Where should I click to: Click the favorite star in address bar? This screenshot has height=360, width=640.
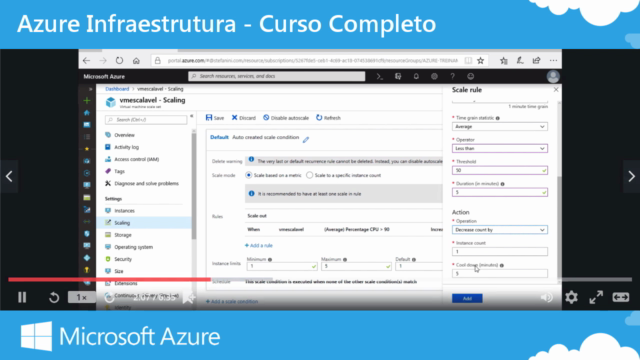pos(480,61)
